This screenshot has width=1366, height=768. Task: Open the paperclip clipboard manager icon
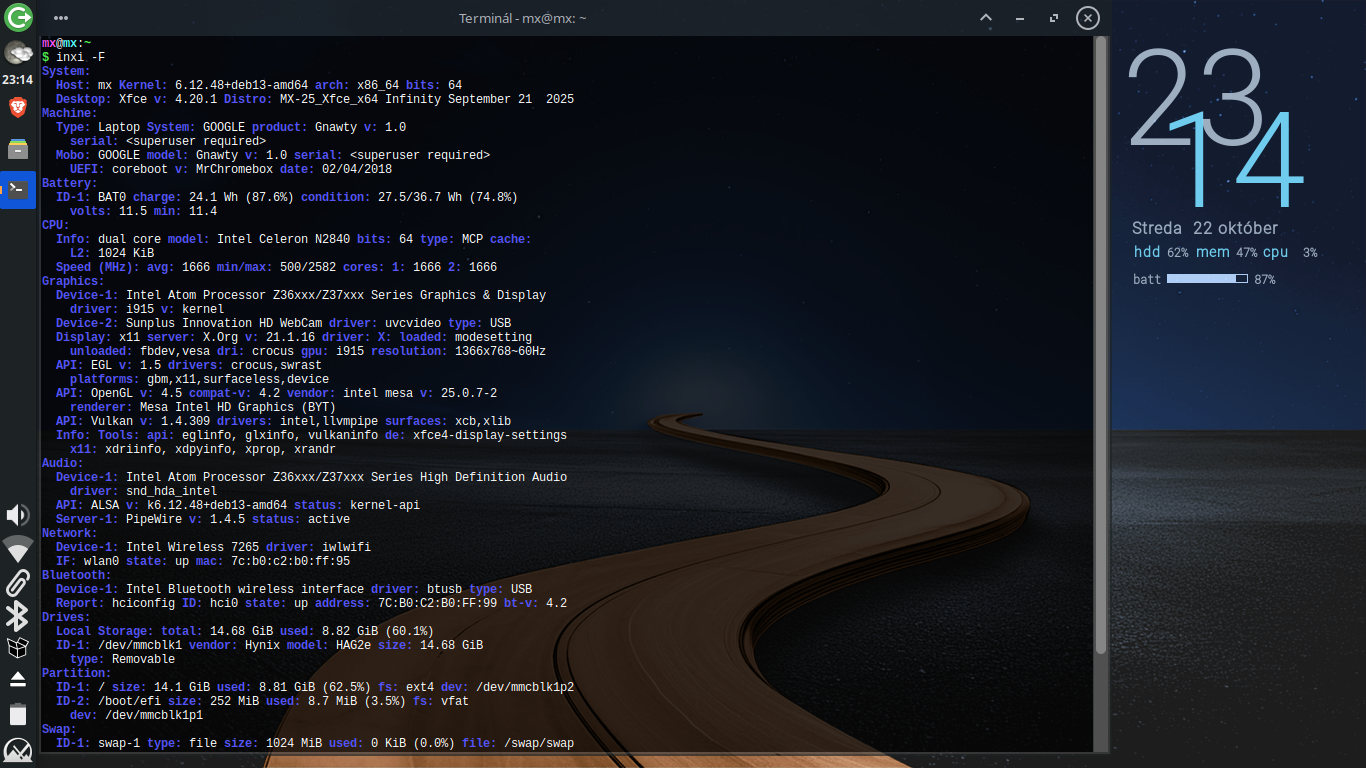pos(18,583)
